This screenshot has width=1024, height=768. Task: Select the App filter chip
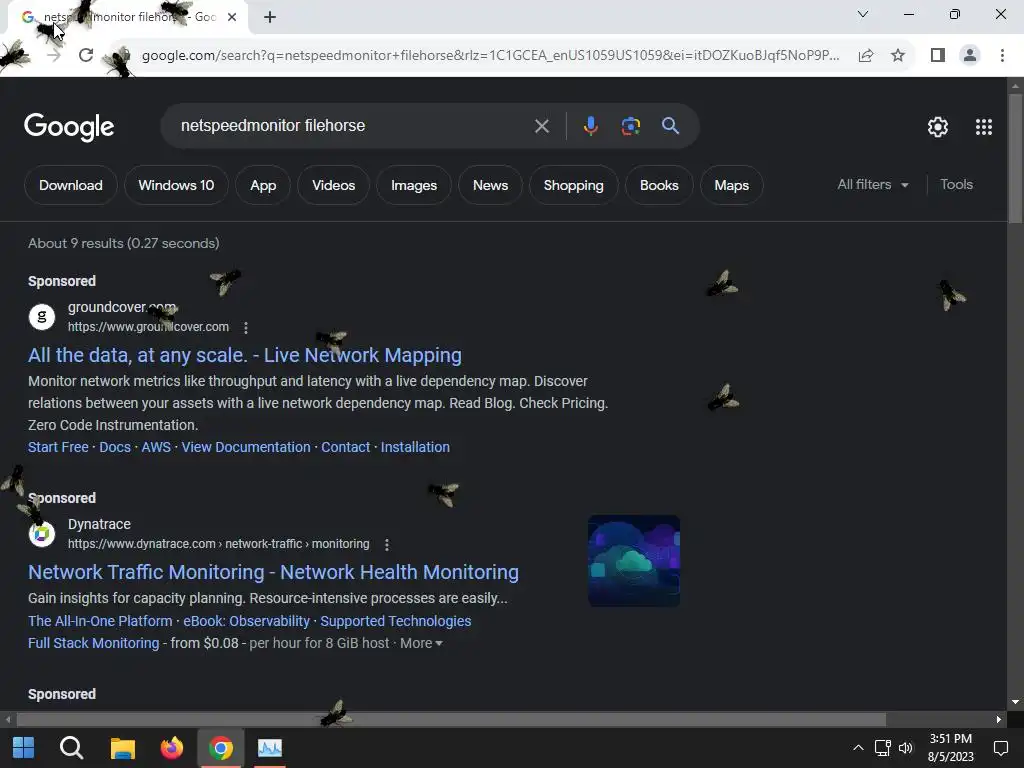tap(263, 185)
